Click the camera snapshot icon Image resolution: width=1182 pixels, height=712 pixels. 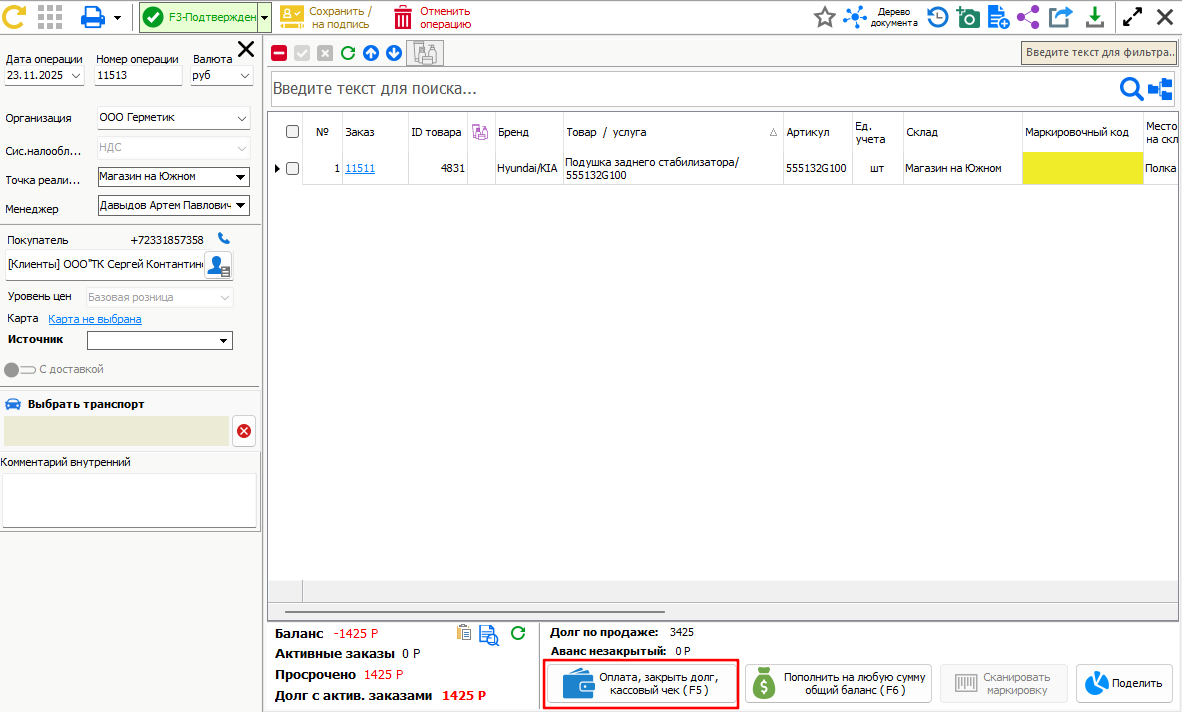967,17
